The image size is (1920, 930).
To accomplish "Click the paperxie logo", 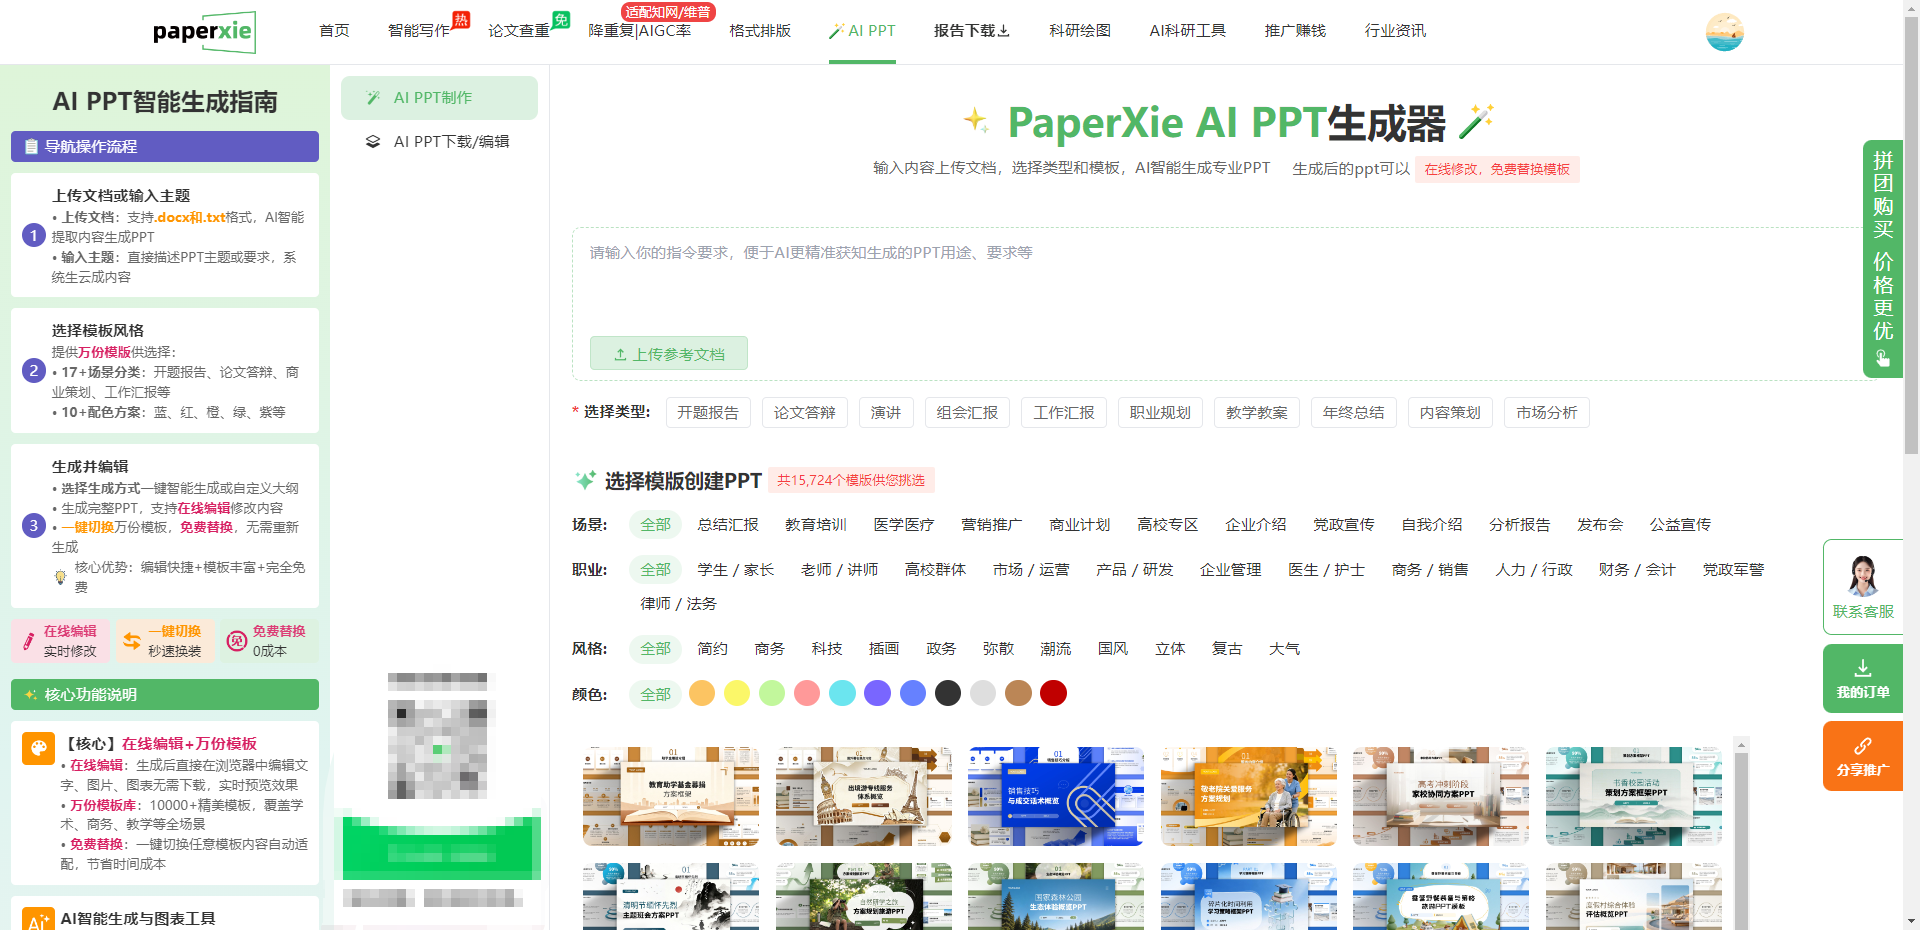I will (203, 32).
